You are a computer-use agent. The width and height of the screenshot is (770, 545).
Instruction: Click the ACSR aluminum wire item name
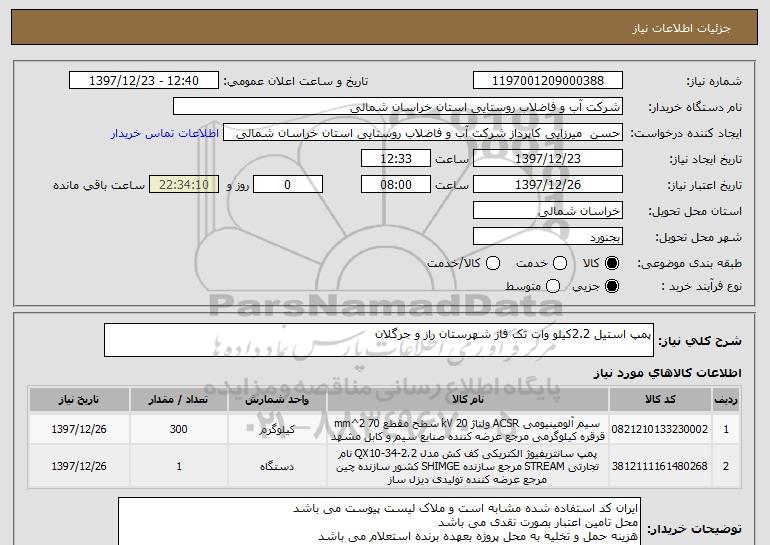[468, 430]
